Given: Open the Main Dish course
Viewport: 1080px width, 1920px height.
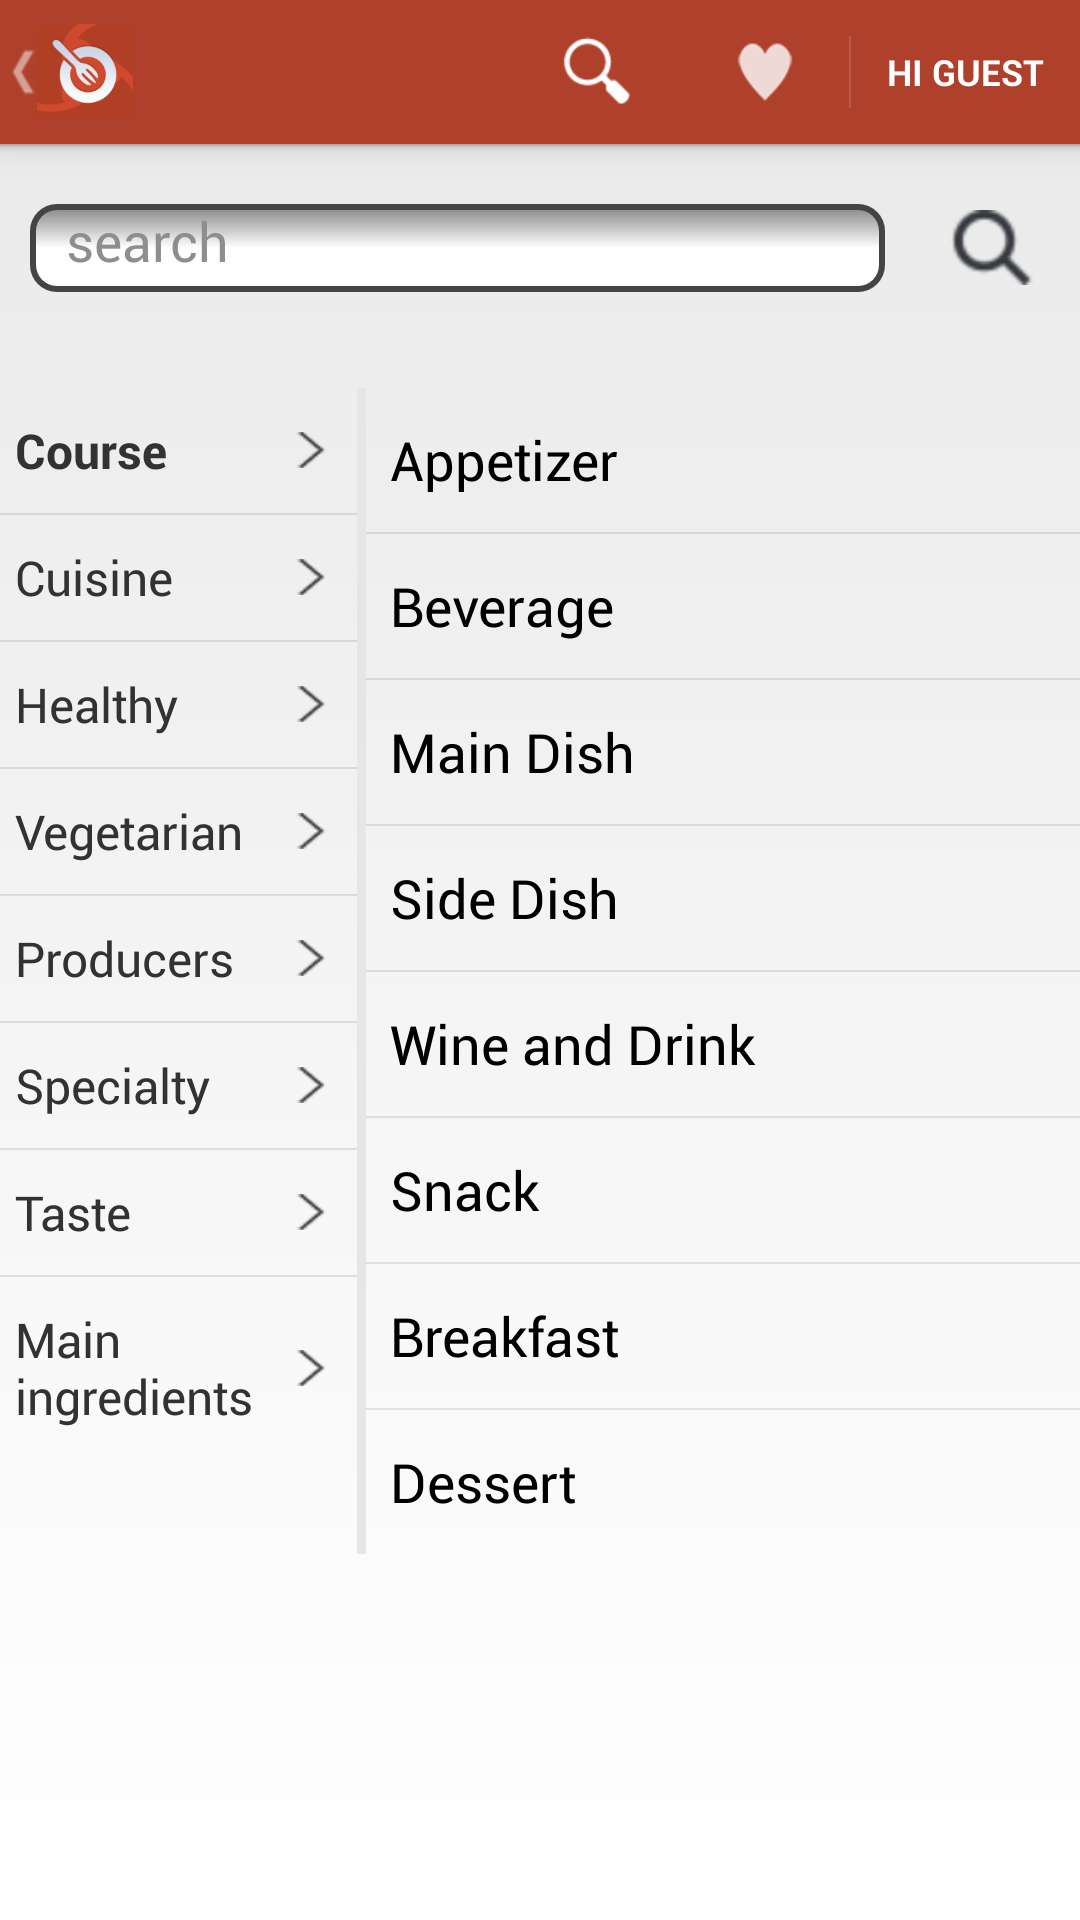Looking at the screenshot, I should click(512, 754).
